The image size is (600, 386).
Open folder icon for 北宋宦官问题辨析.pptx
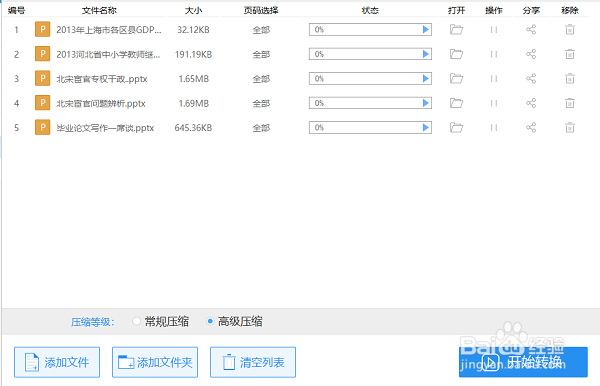456,103
